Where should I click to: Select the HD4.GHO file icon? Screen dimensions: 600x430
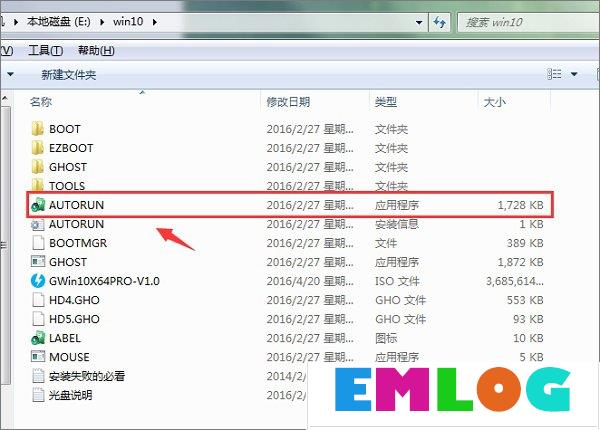[38, 300]
